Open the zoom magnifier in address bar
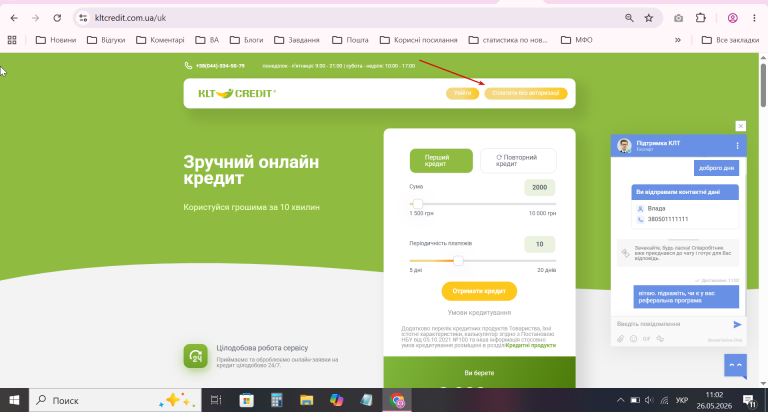Screen dimensions: 768x412 tap(629, 18)
